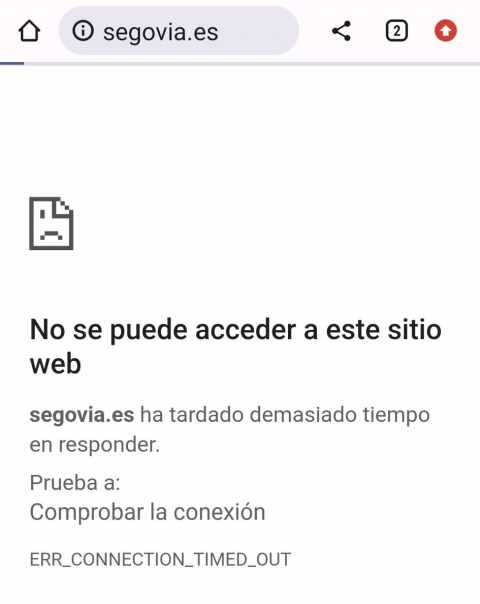Select the segovia.es text in the address bar
The height and width of the screenshot is (604, 480).
pos(161,32)
